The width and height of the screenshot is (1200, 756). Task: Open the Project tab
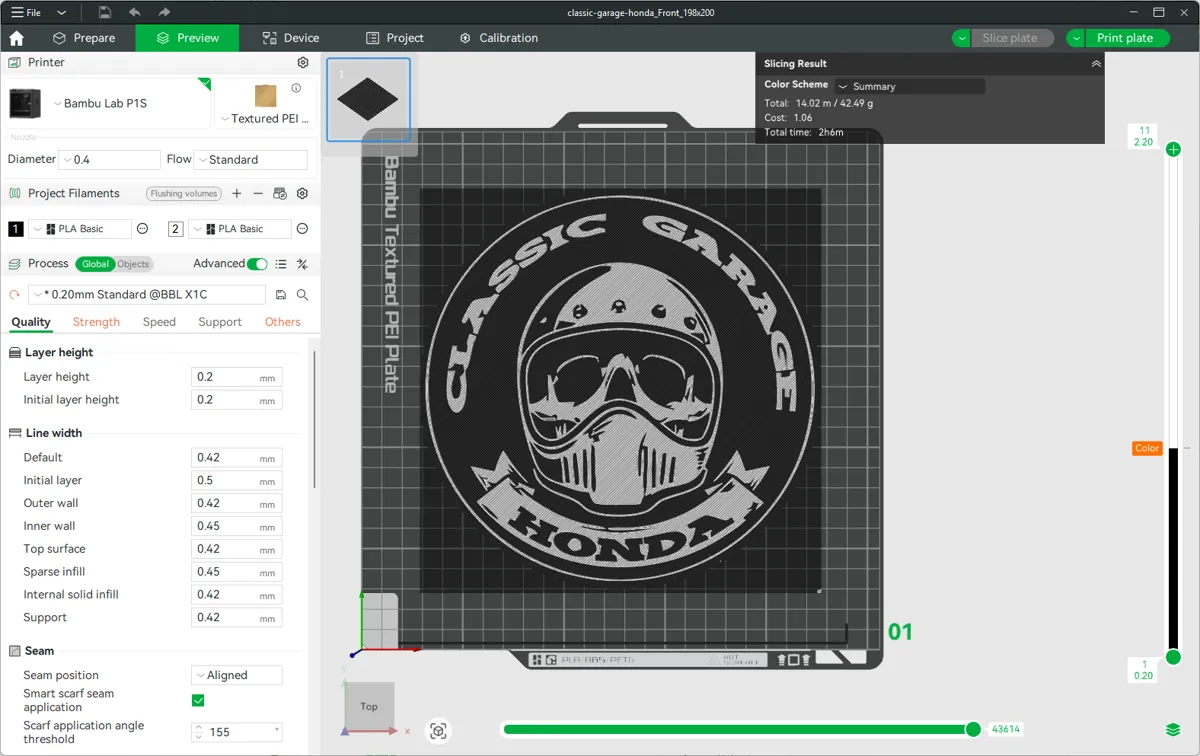tap(395, 38)
